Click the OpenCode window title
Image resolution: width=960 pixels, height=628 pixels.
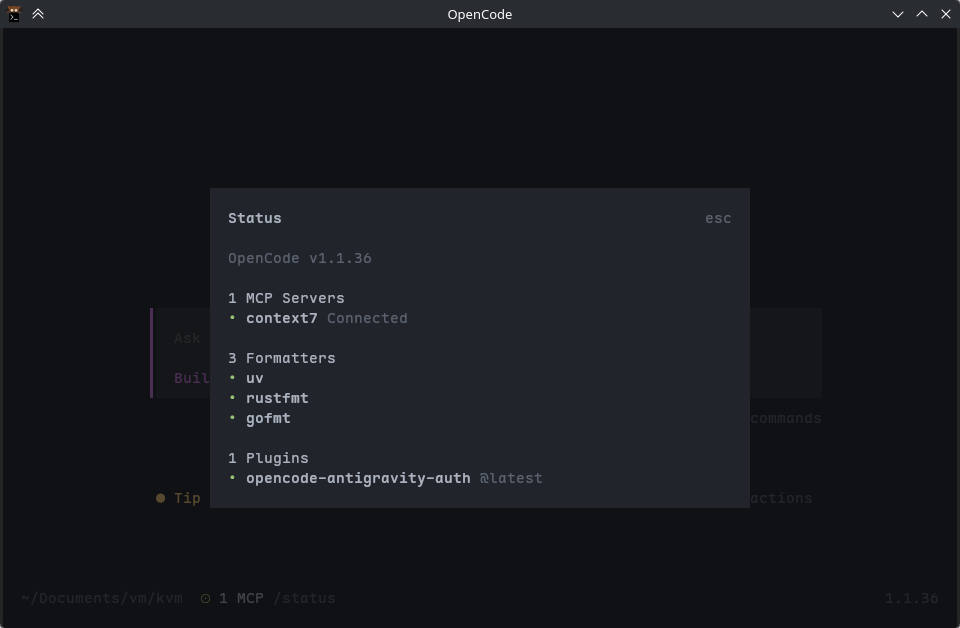479,14
